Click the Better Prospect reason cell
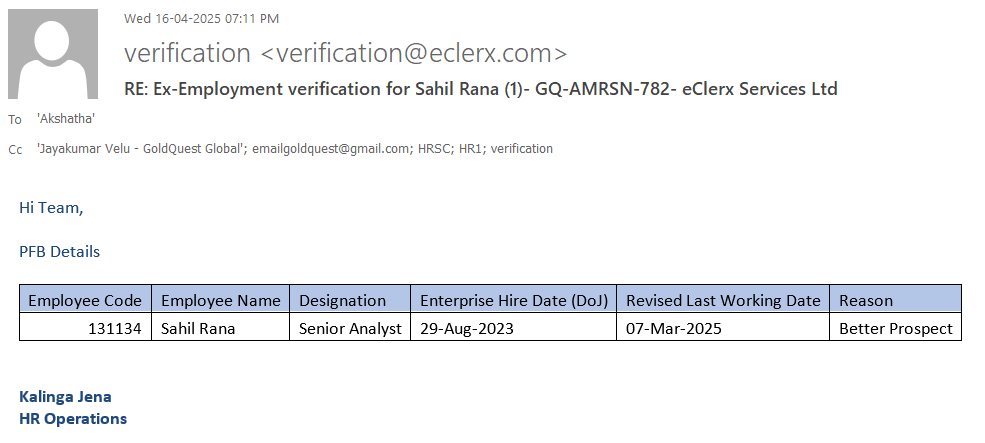 [x=895, y=328]
